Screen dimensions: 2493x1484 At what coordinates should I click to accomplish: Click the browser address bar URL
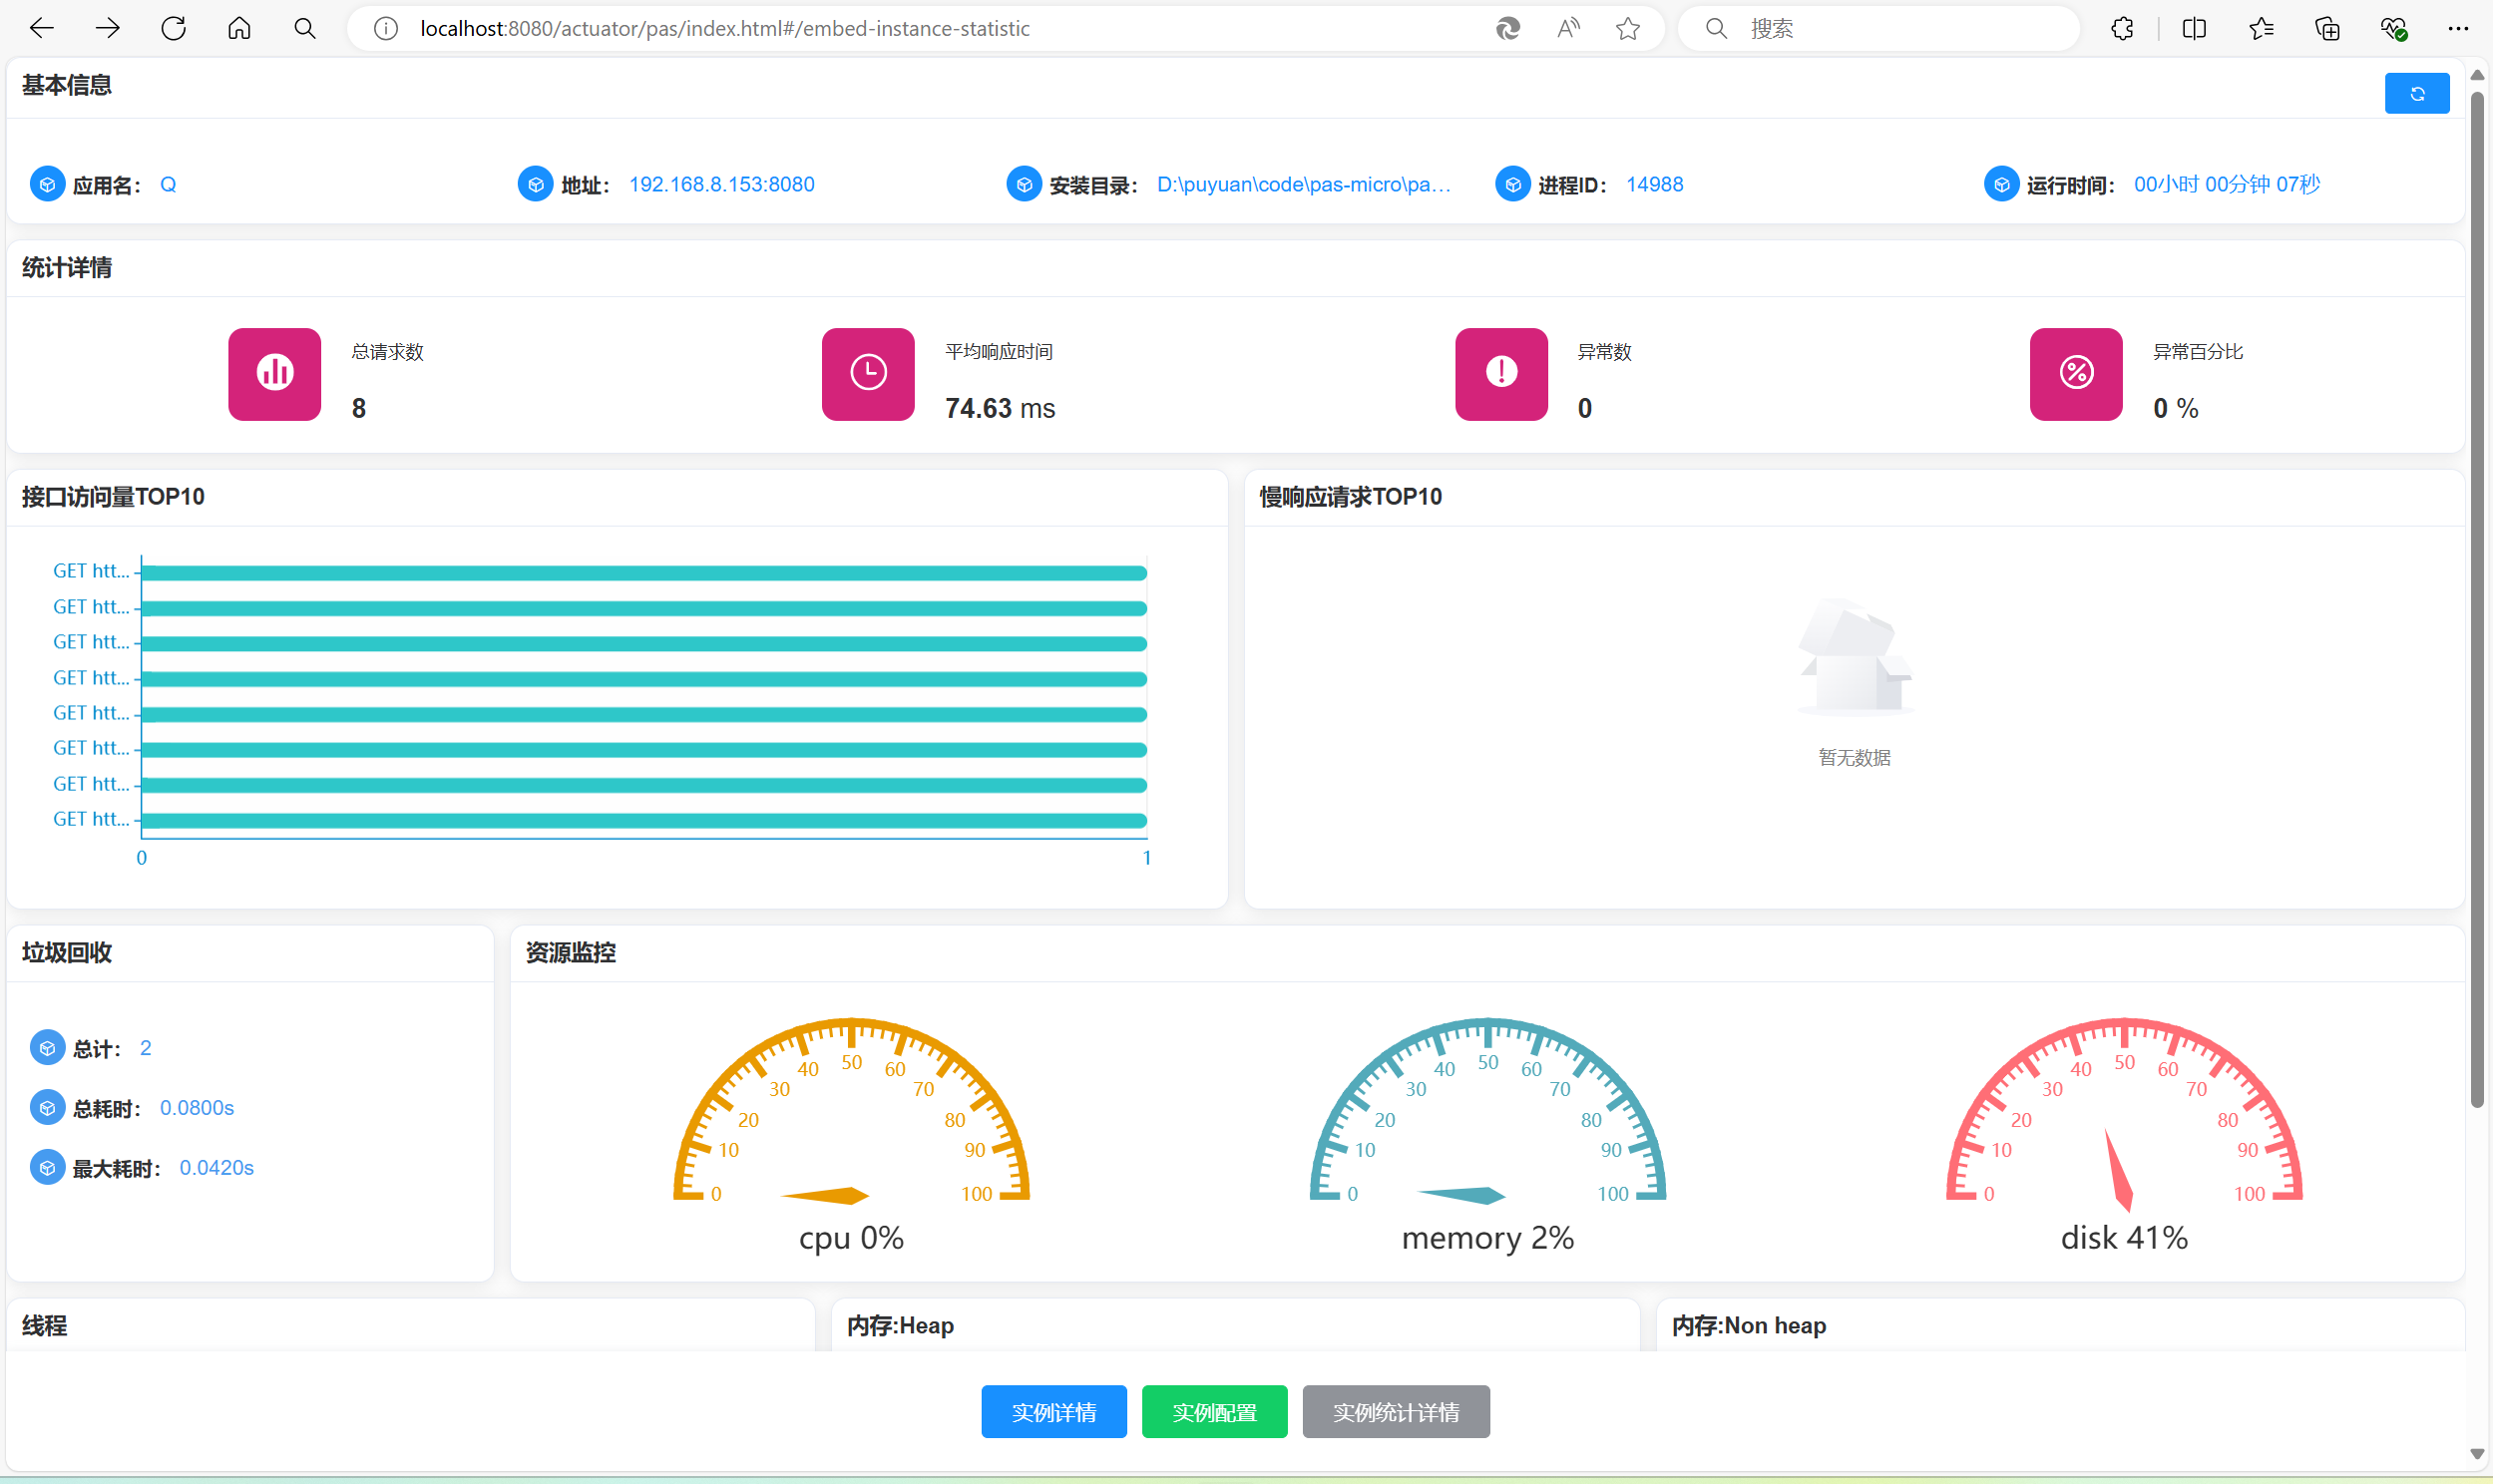coord(724,28)
